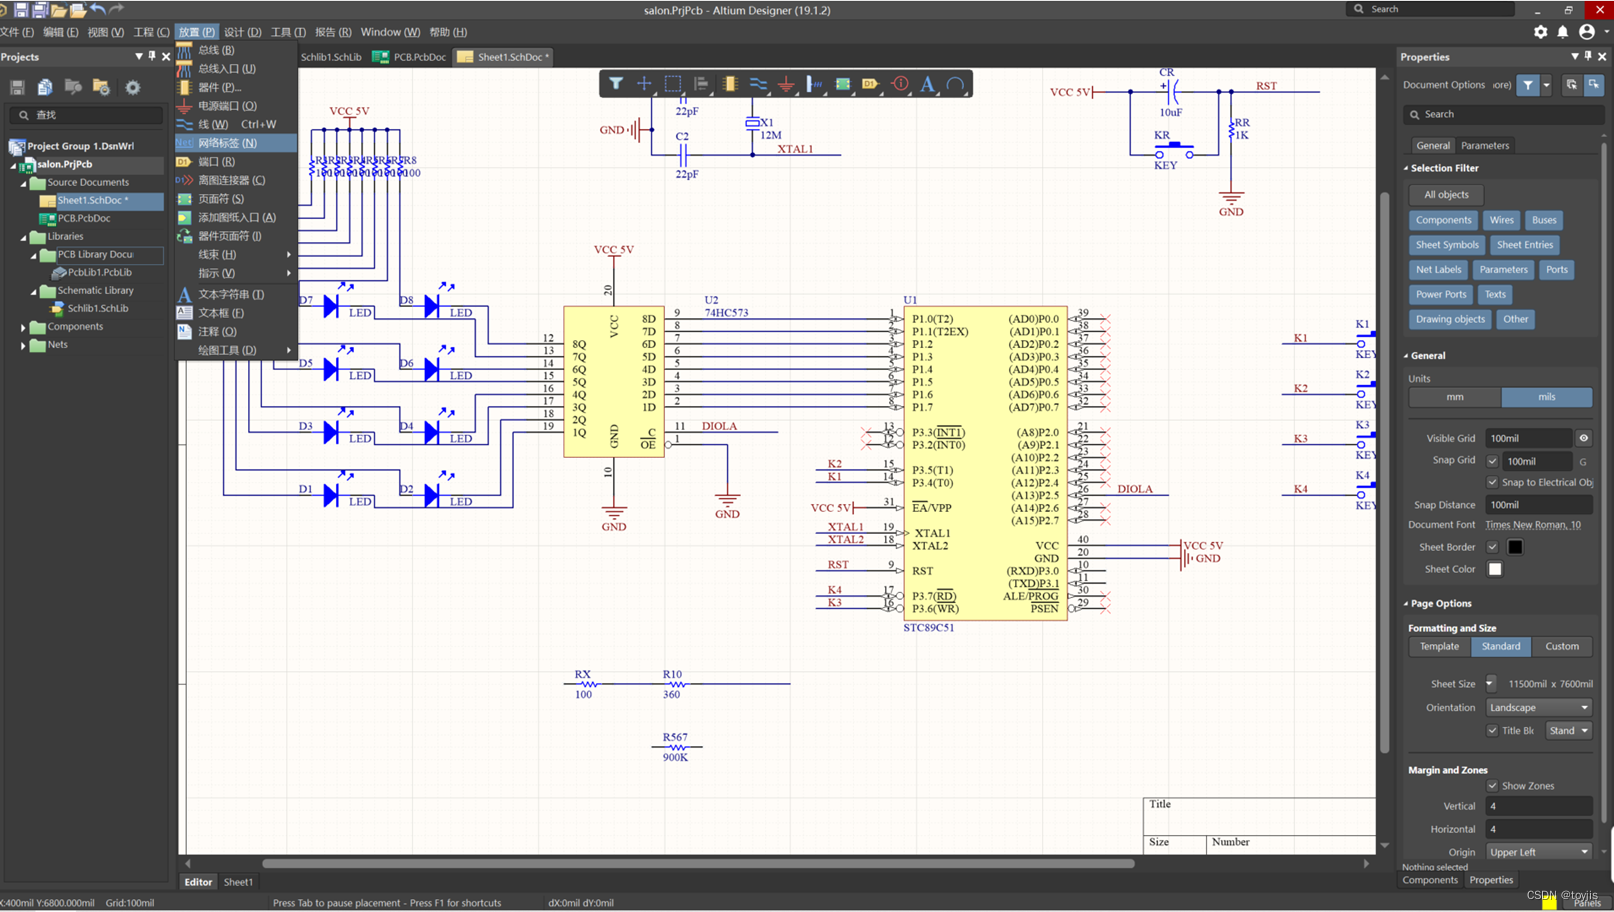
Task: Collapse the Selection Filter section
Action: (1406, 168)
